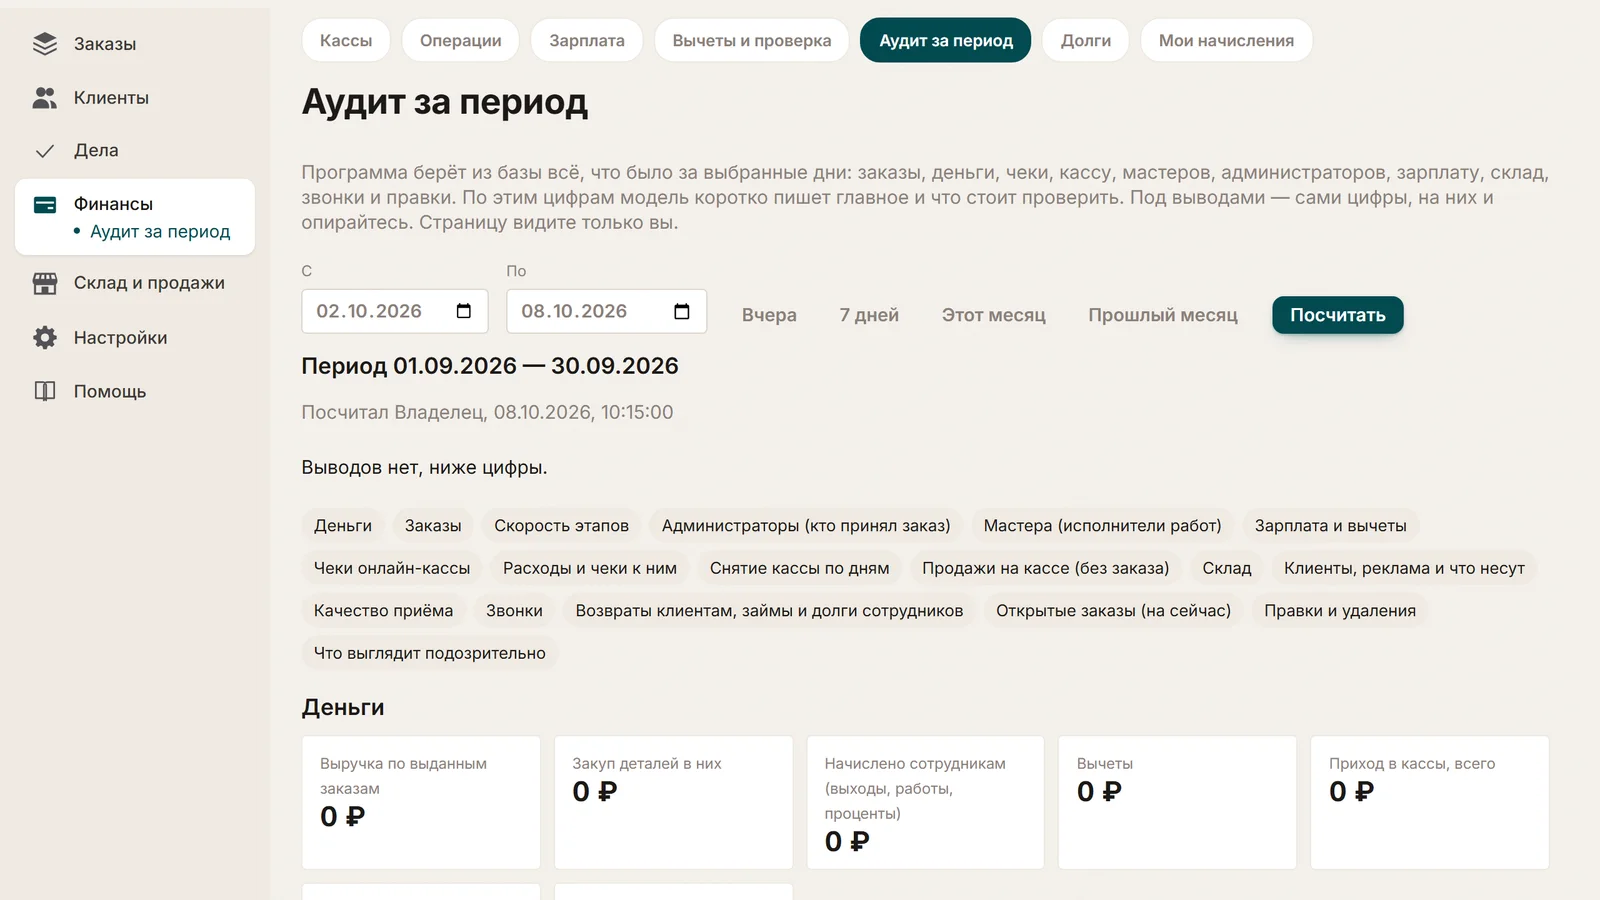Open calendar picker for the start date
This screenshot has width=1600, height=900.
[464, 311]
